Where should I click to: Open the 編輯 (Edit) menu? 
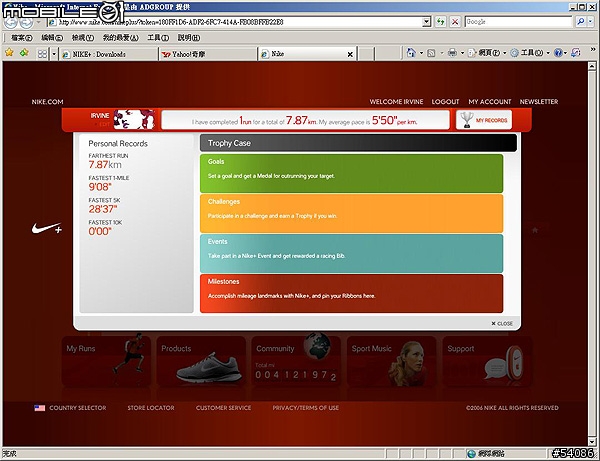pyautogui.click(x=52, y=37)
